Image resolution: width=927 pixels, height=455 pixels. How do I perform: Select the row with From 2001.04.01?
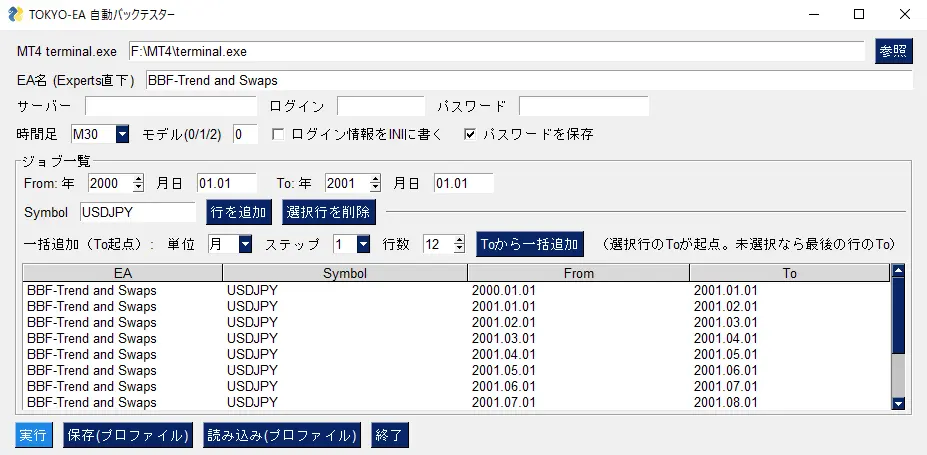(x=456, y=354)
